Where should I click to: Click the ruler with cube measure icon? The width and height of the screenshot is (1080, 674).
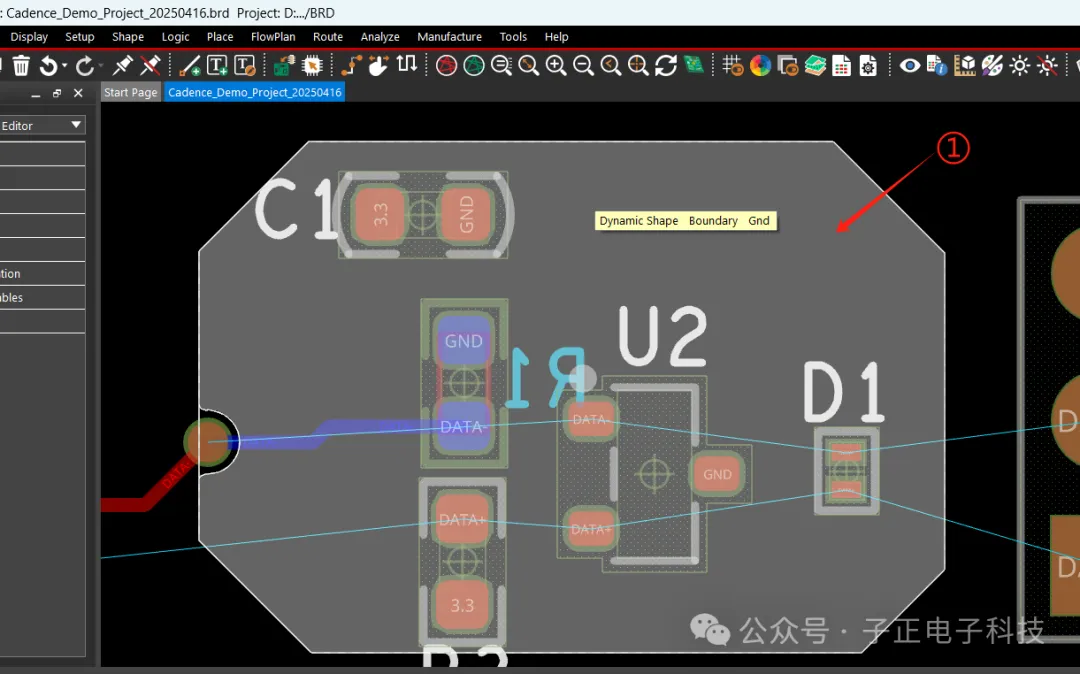965,65
